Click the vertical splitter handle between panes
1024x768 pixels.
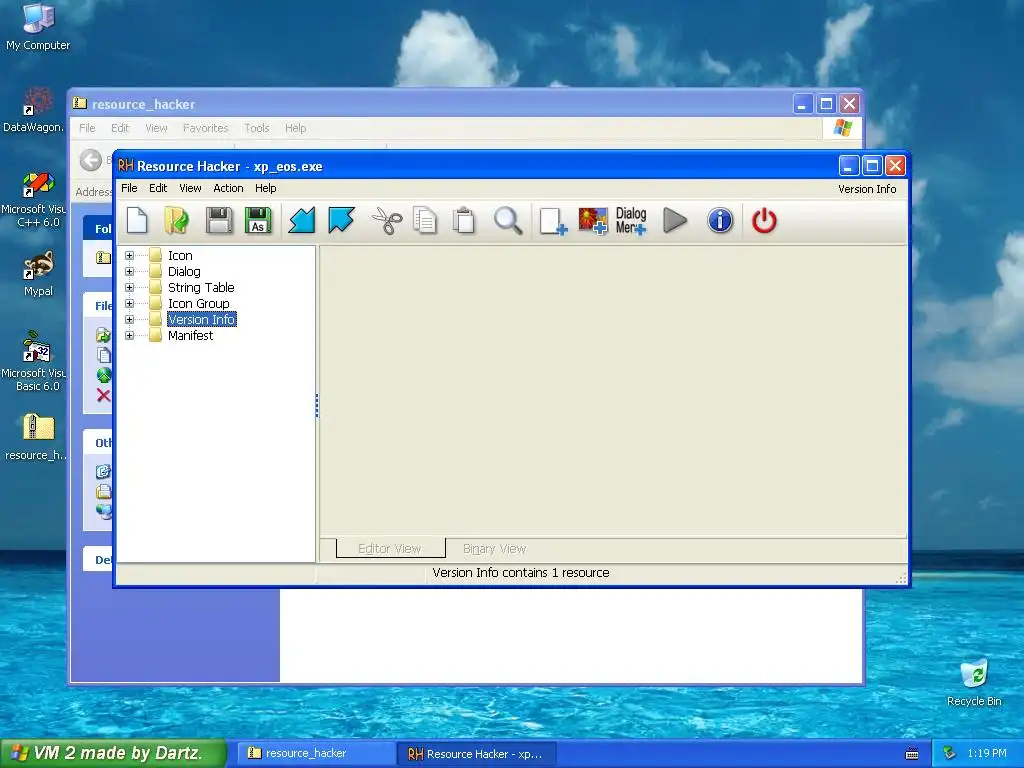(x=317, y=405)
